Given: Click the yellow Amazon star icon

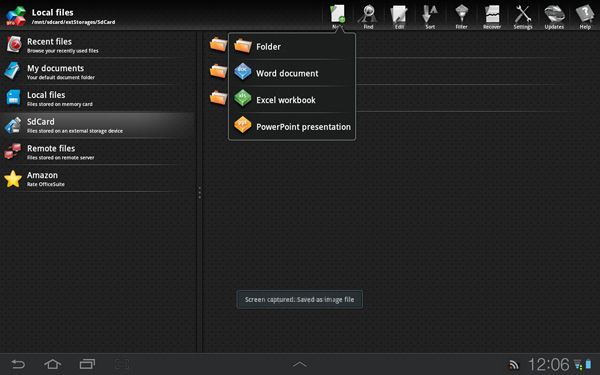Looking at the screenshot, I should pos(13,179).
